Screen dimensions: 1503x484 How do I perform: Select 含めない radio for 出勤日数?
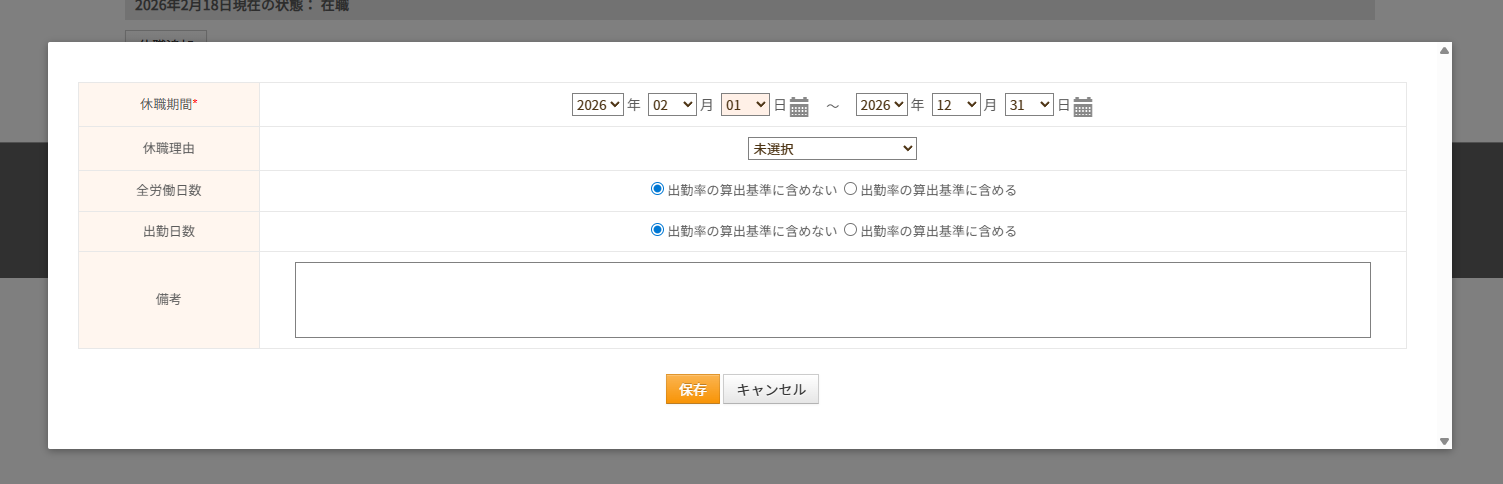(x=657, y=229)
